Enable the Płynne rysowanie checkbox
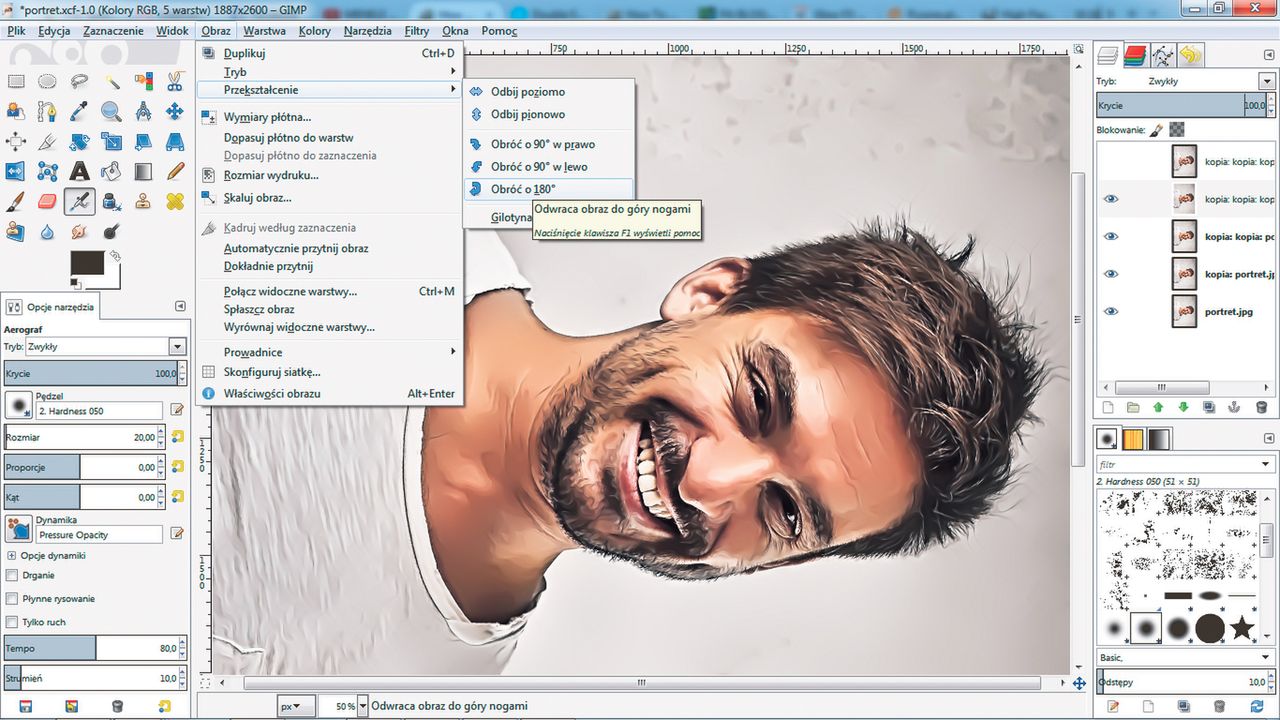 click(x=12, y=598)
